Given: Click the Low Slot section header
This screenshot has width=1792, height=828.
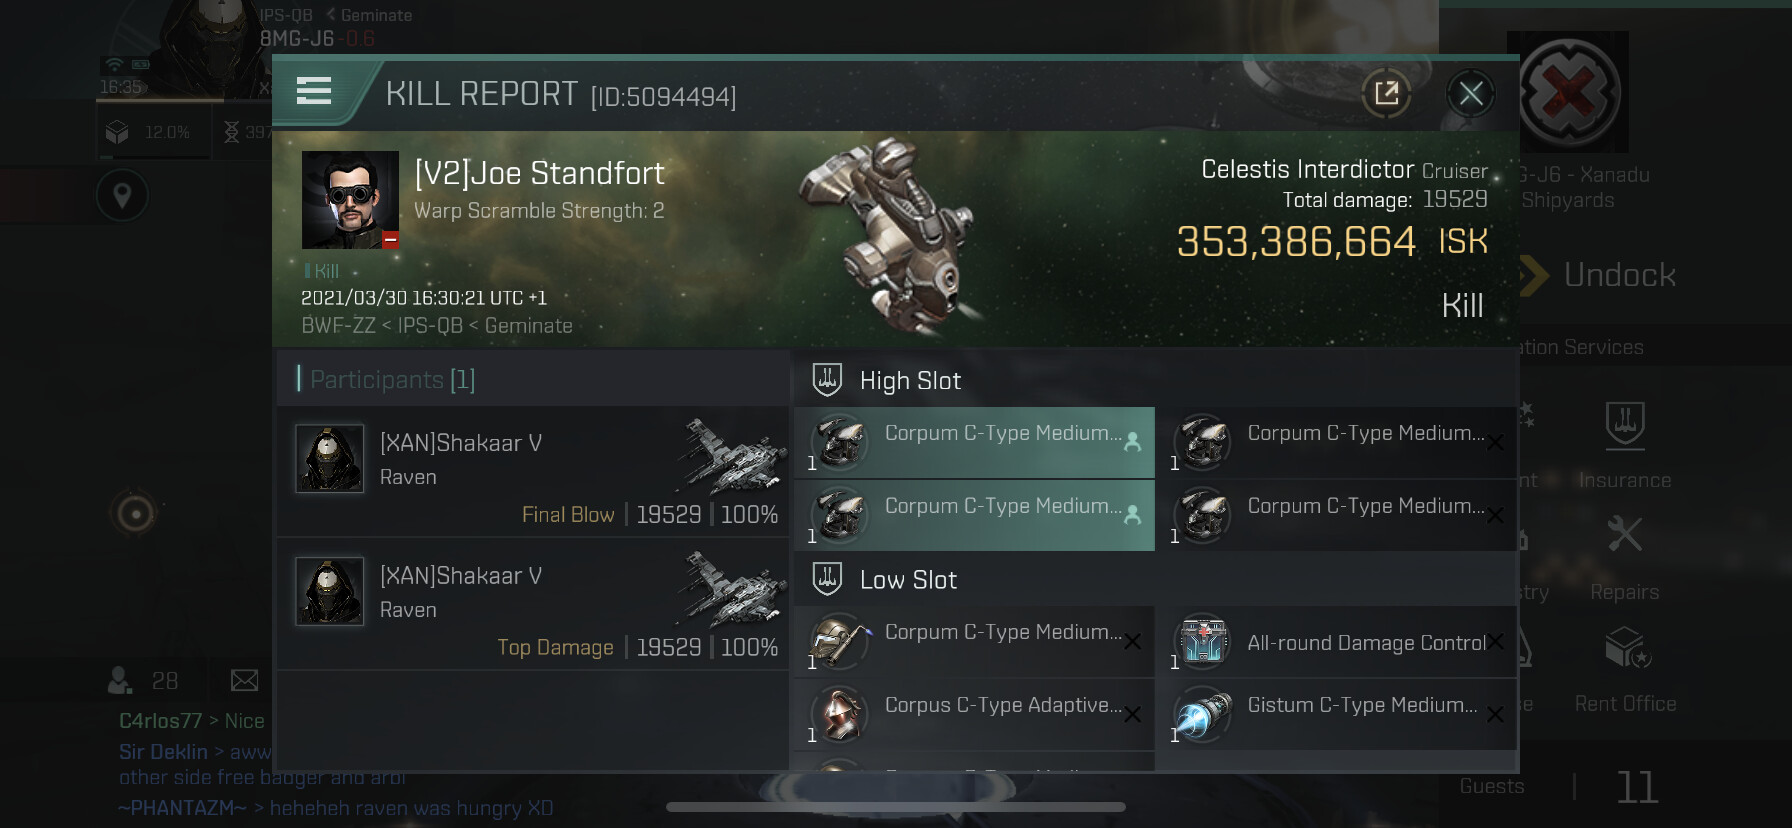Looking at the screenshot, I should [x=908, y=580].
